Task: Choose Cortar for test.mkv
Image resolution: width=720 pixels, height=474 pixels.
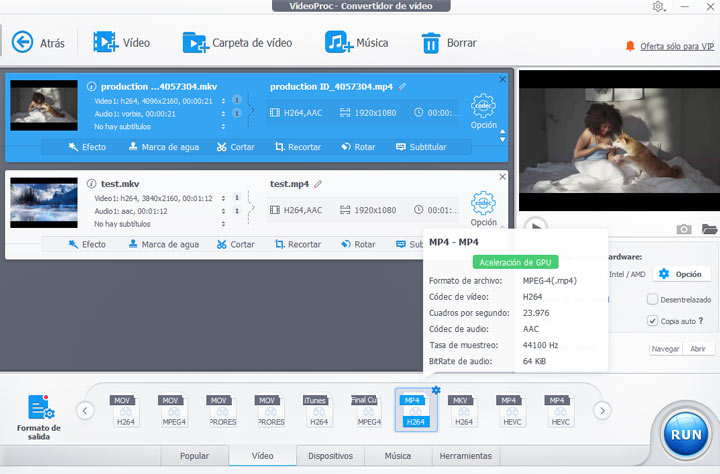Action: (x=236, y=244)
